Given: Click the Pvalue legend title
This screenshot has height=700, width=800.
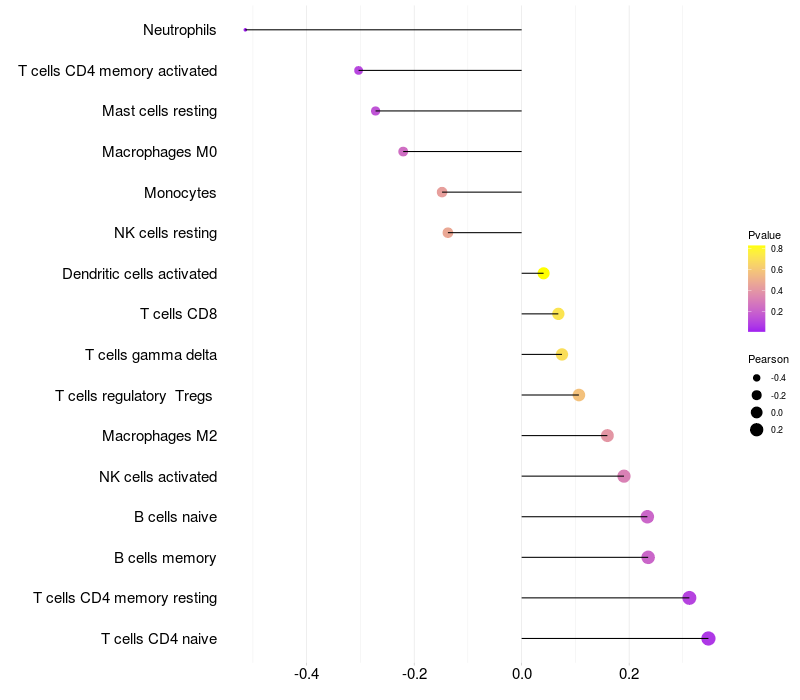Looking at the screenshot, I should (x=764, y=235).
